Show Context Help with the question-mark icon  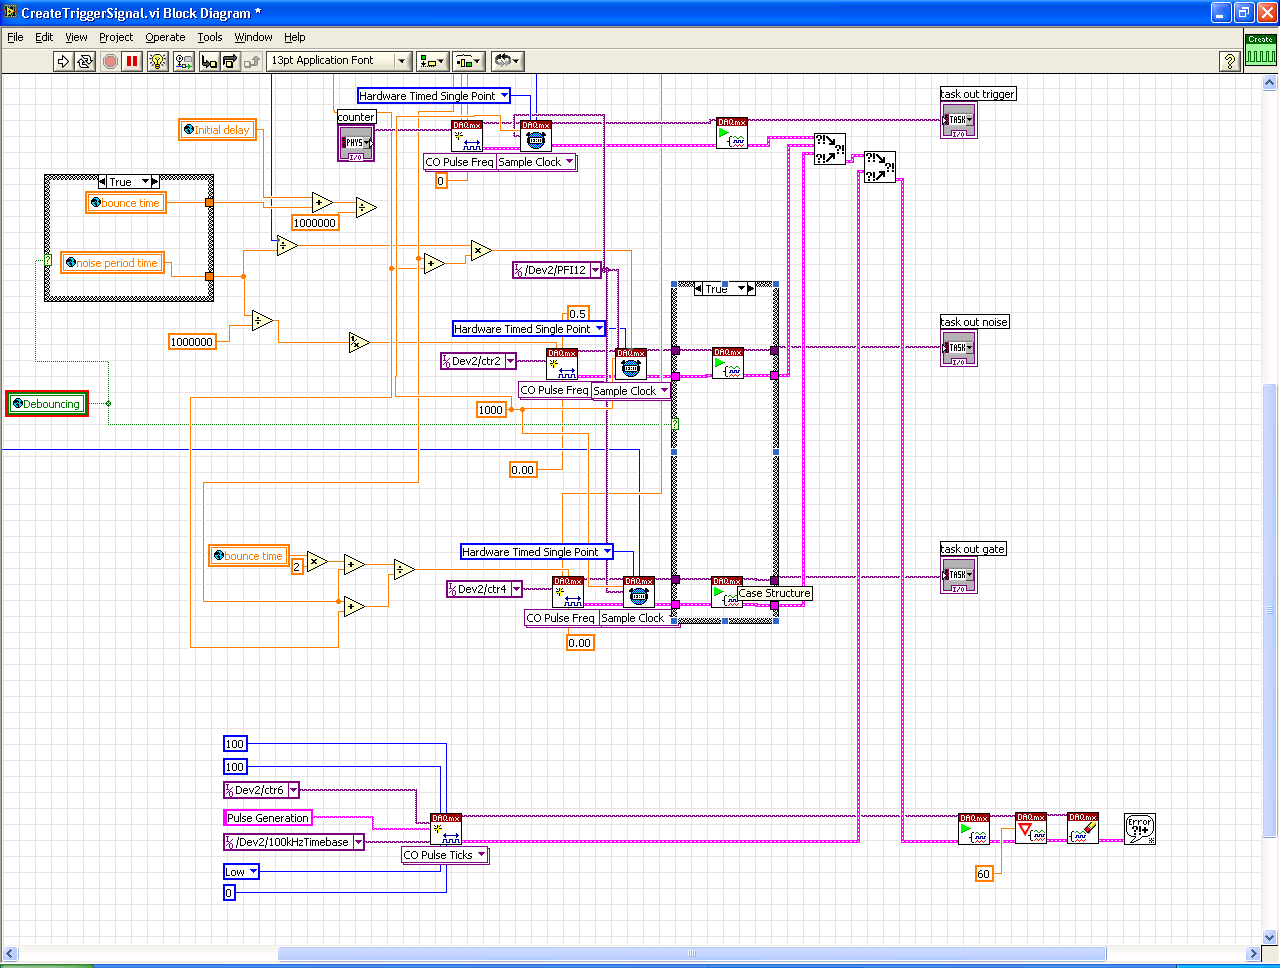tap(1230, 61)
